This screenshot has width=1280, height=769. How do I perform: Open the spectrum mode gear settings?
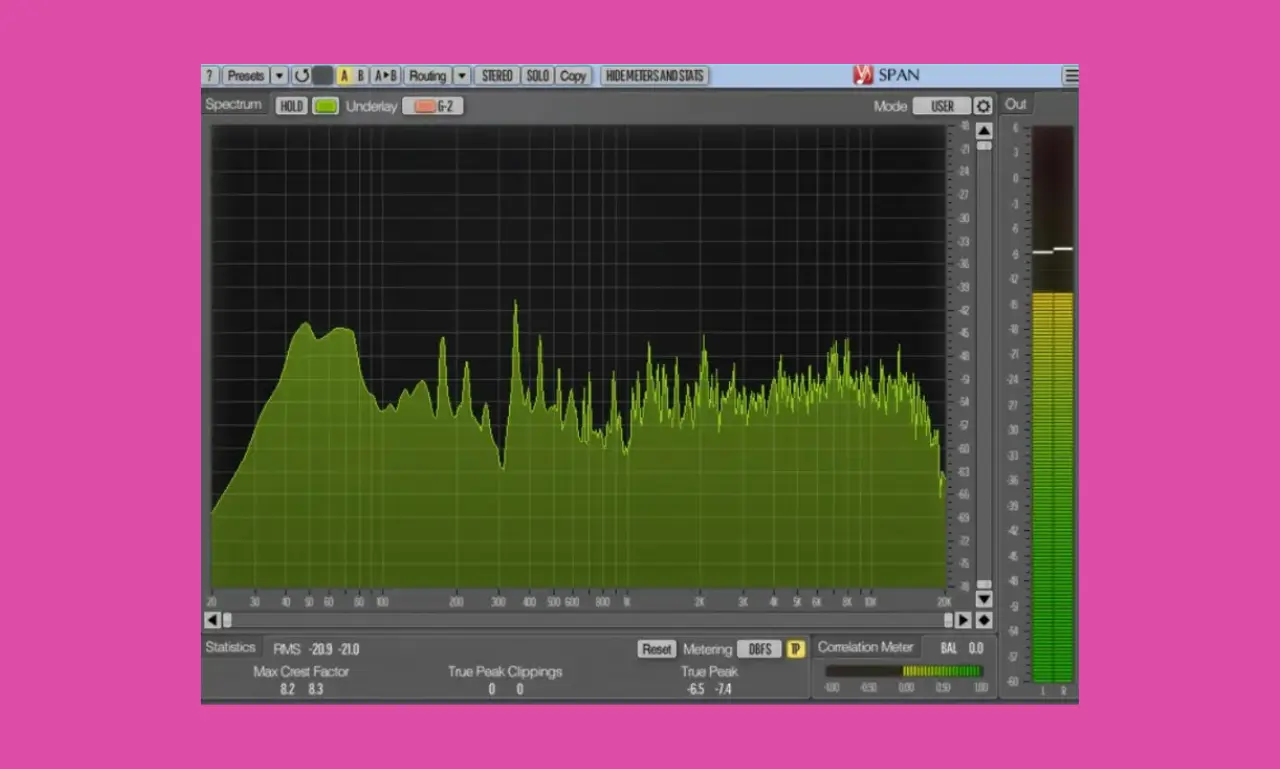[x=983, y=106]
